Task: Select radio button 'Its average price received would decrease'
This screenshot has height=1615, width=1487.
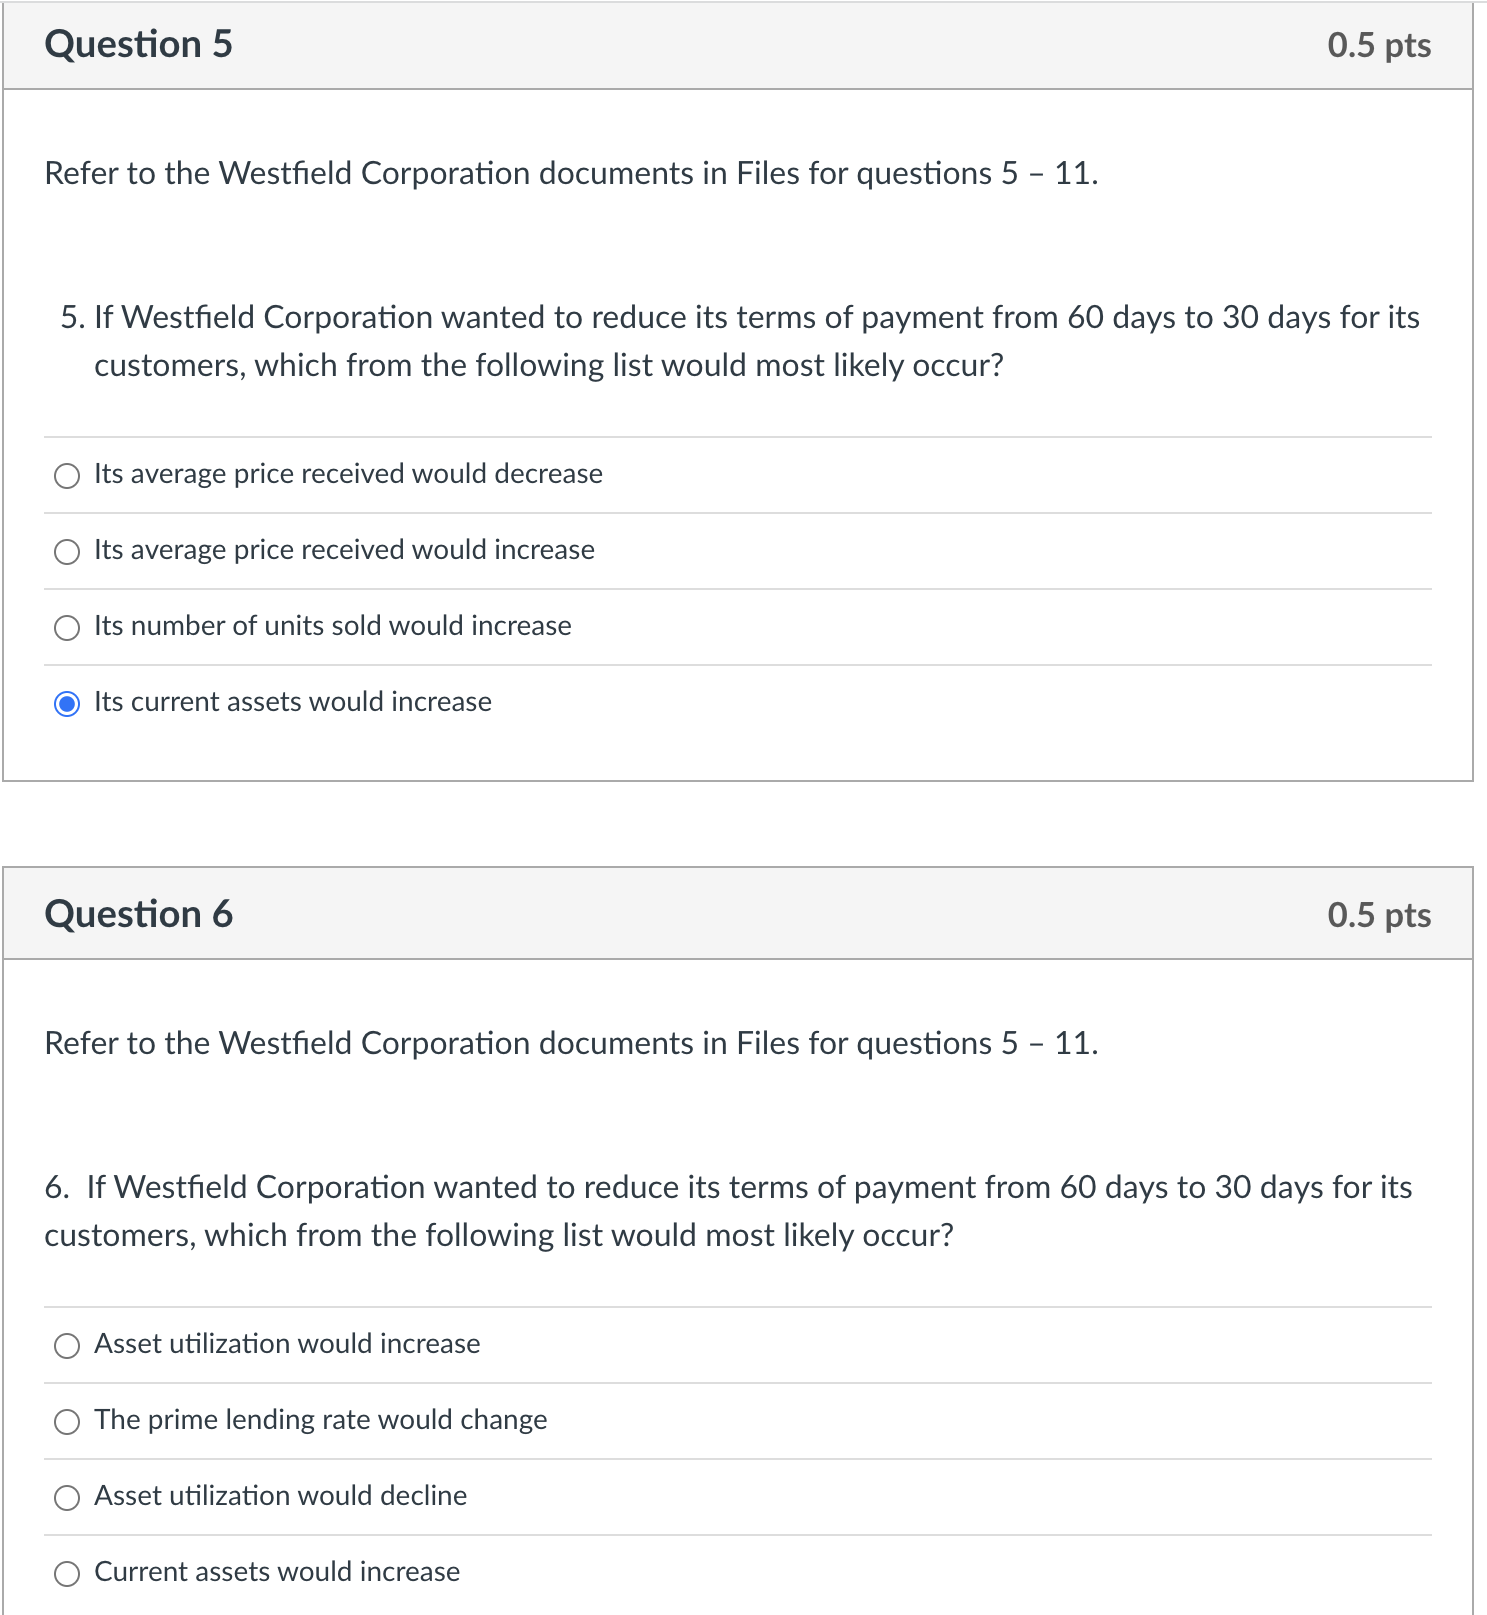Action: 67,476
